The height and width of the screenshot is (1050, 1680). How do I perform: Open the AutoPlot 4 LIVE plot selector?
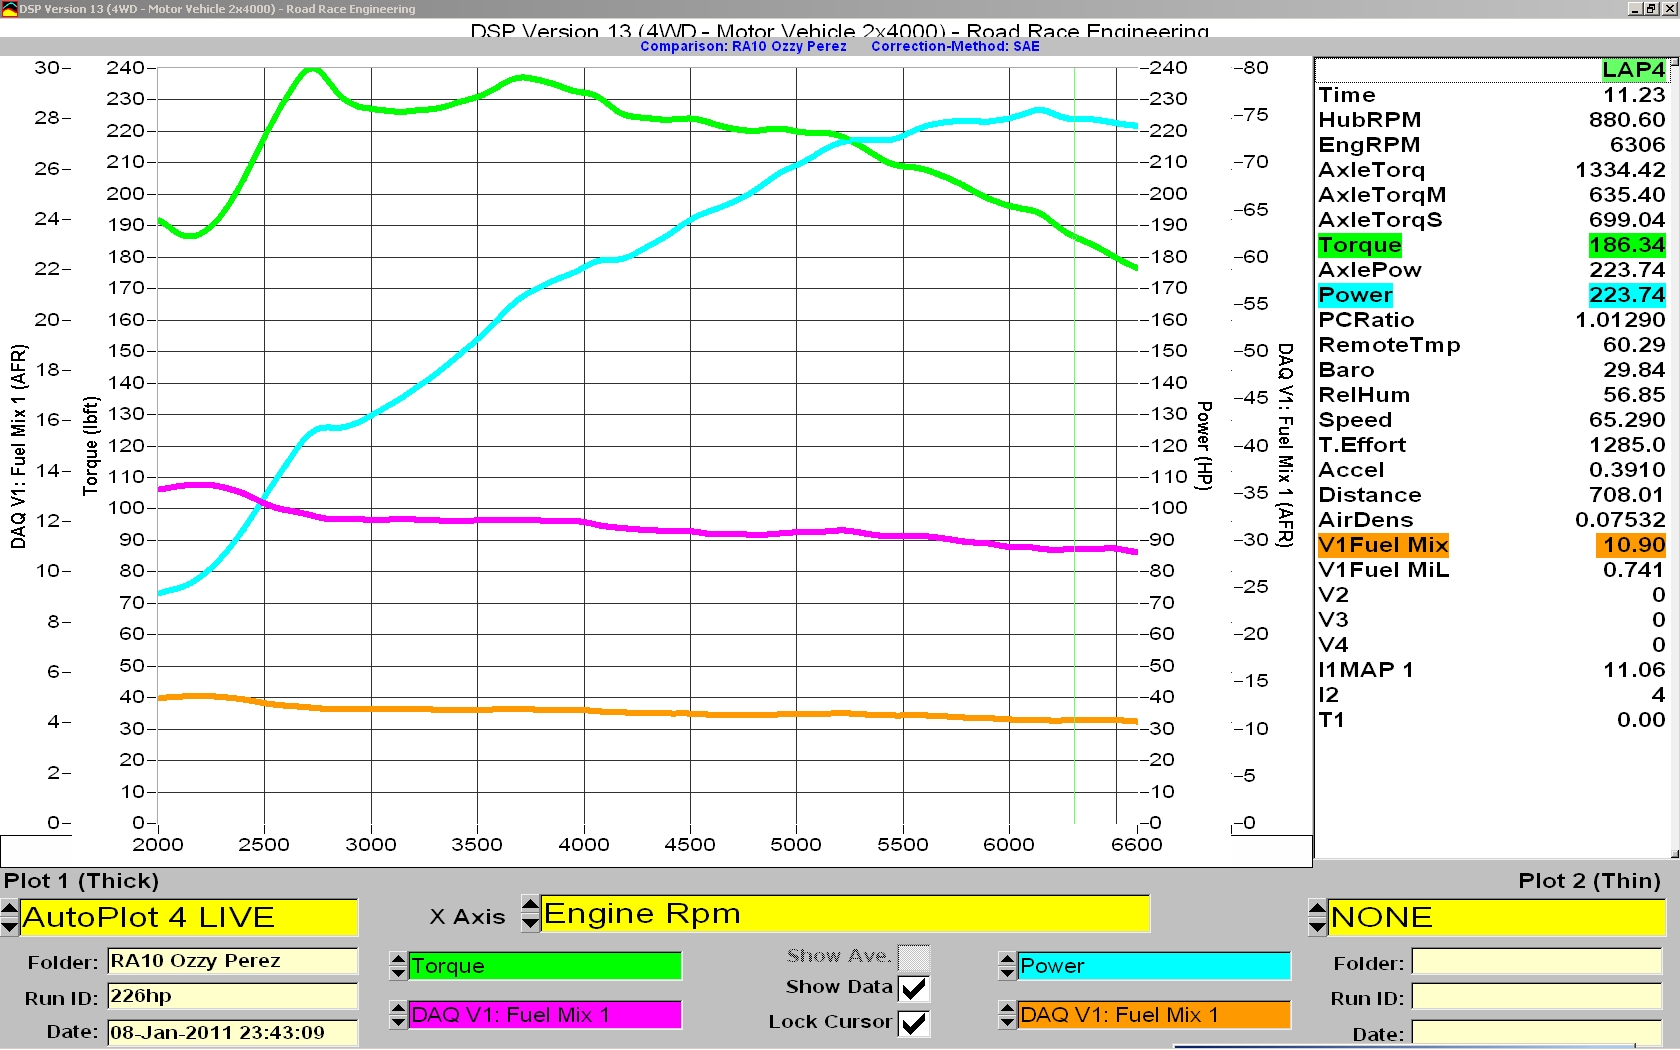click(188, 917)
